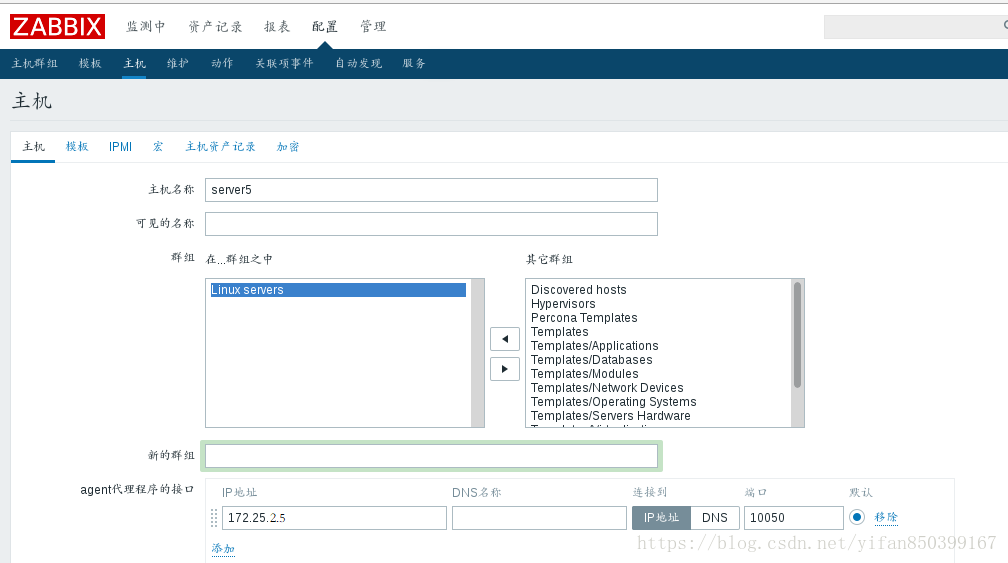This screenshot has width=1008, height=563.
Task: Focus the 新的群组 input field
Action: tap(431, 456)
